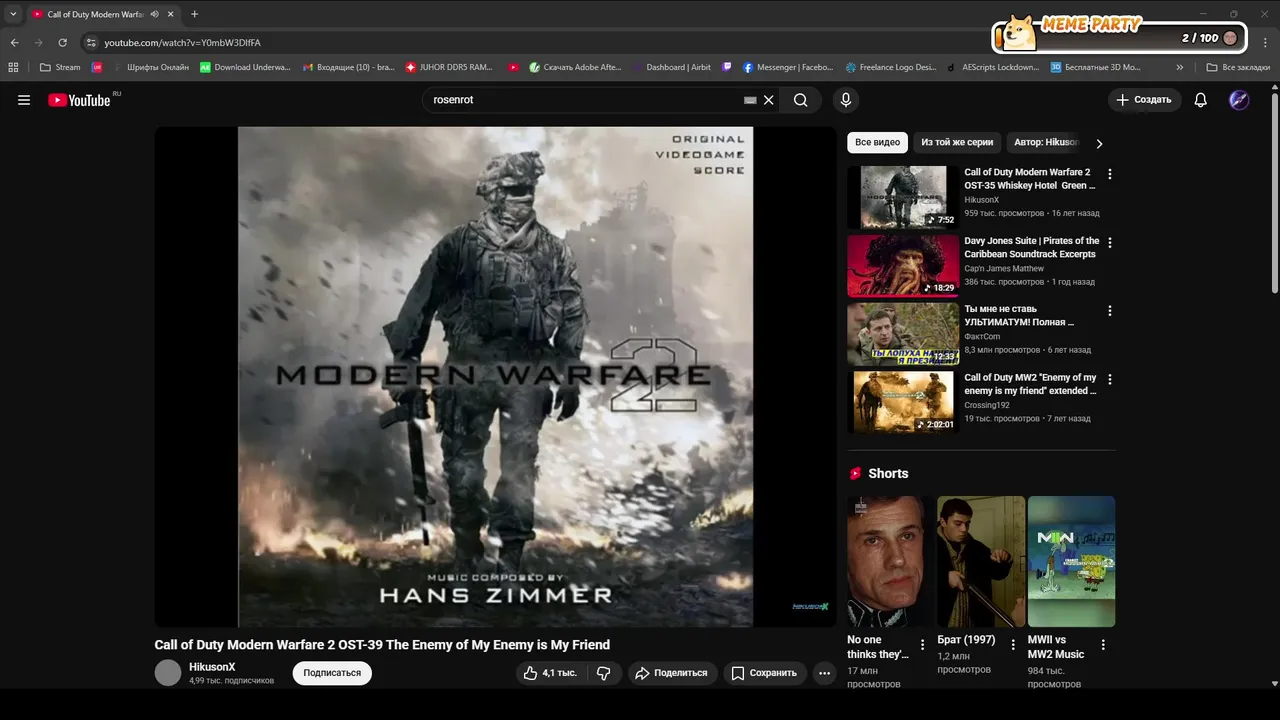Click the video player Modern Warfare 2 cover
Screen dimensions: 1280x720
pyautogui.click(x=495, y=376)
